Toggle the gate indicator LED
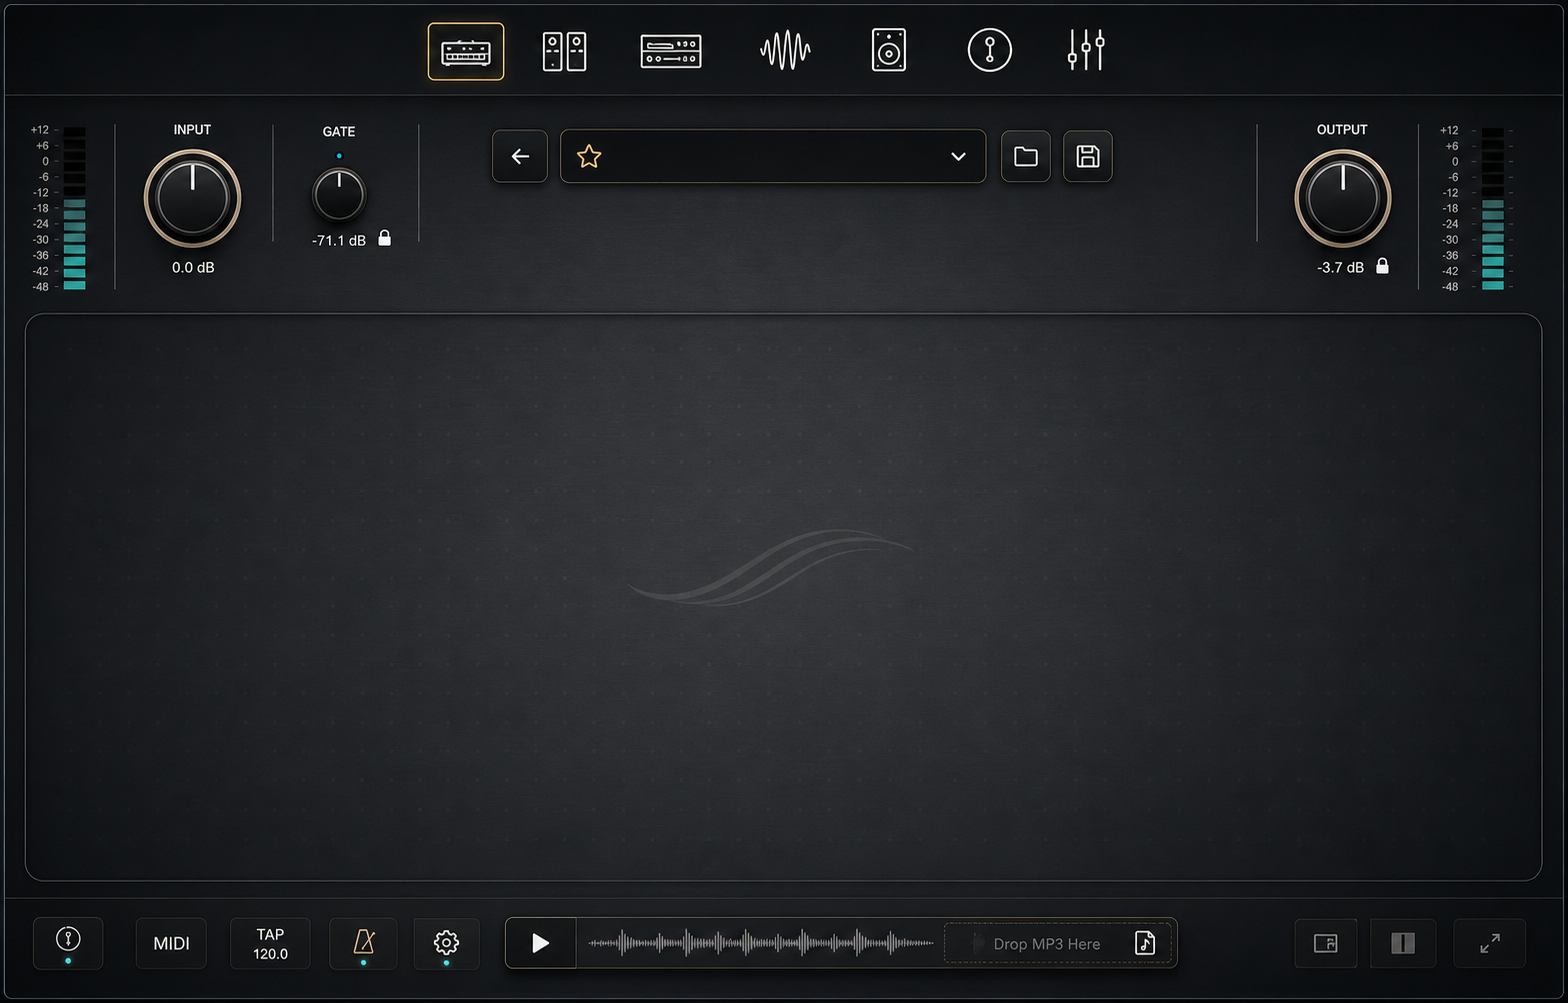Viewport: 1568px width, 1003px height. [x=339, y=156]
